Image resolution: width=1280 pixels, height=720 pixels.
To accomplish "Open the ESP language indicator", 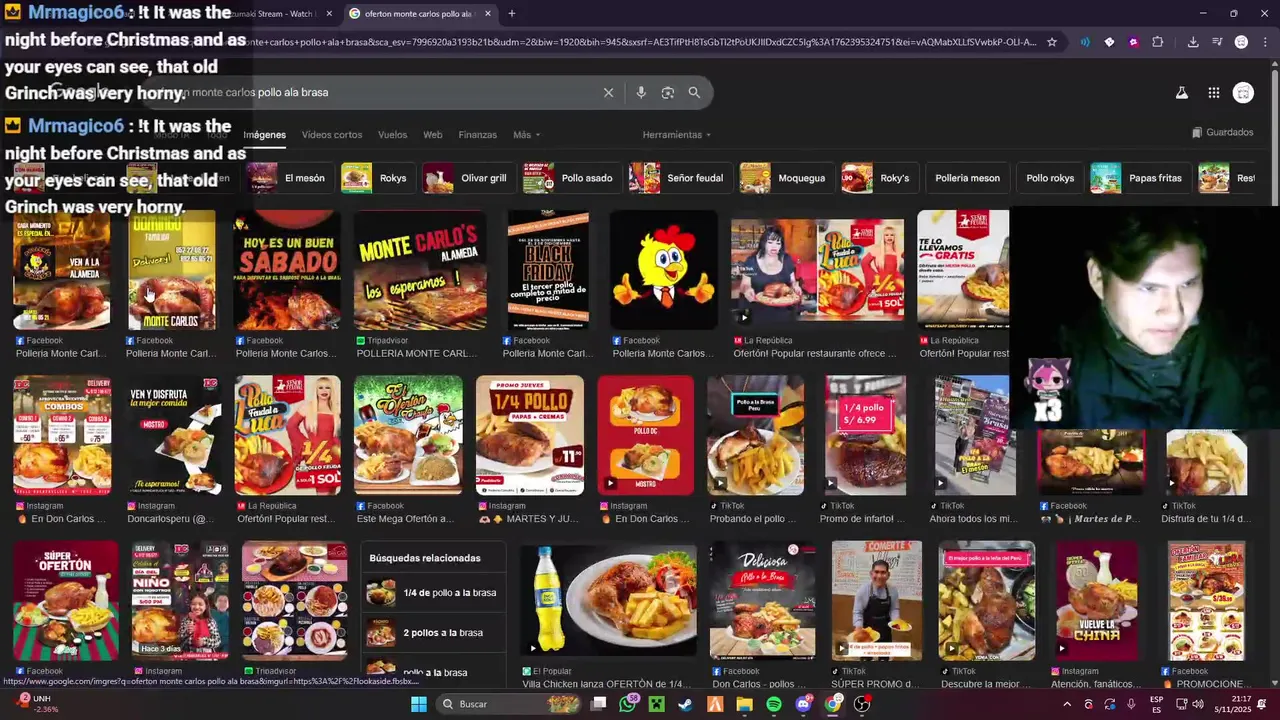I will (x=1156, y=704).
